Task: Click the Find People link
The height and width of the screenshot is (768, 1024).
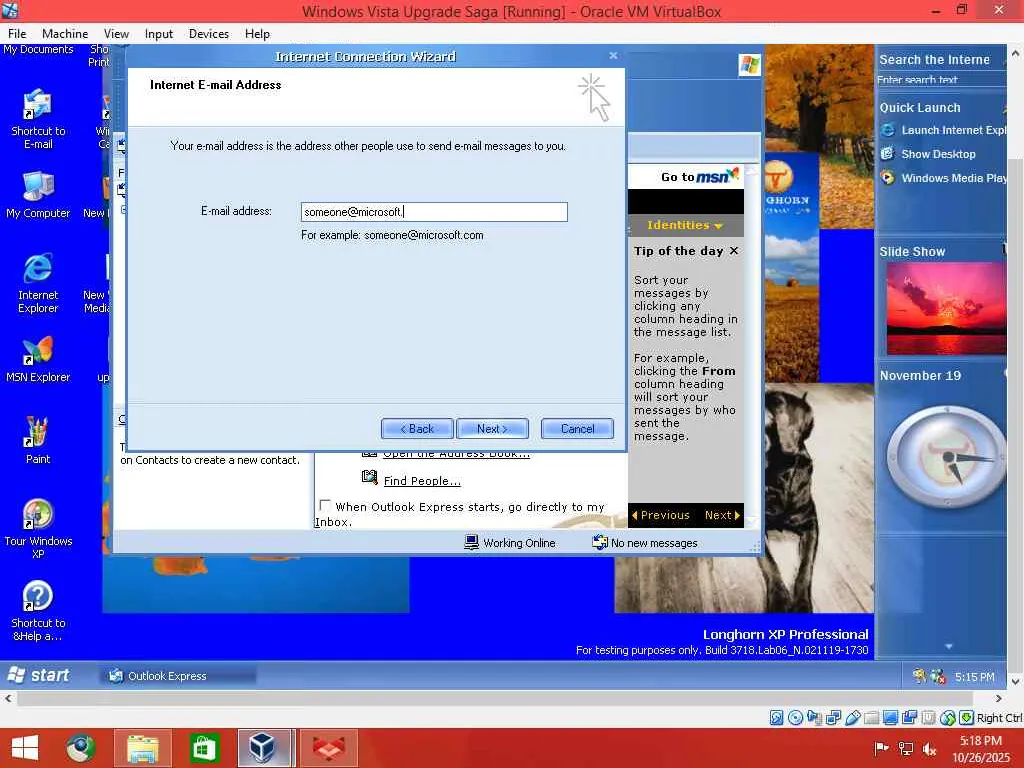Action: [x=422, y=481]
